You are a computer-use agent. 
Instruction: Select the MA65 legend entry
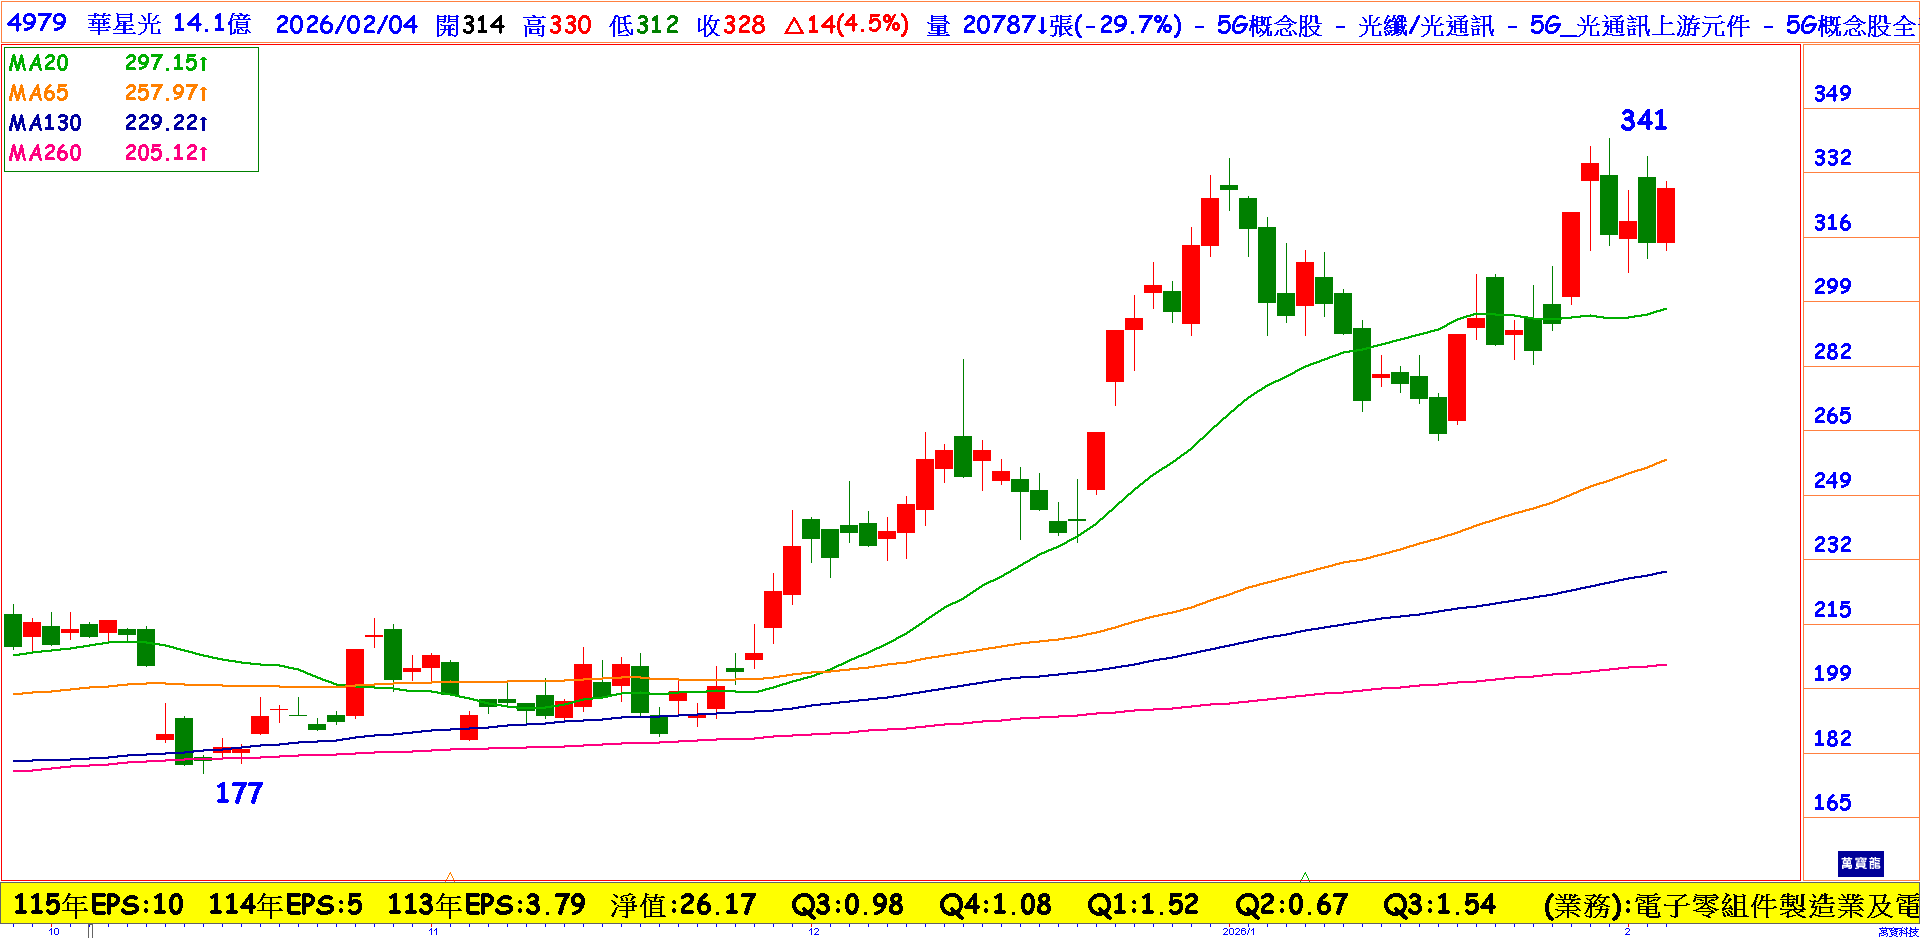[39, 93]
